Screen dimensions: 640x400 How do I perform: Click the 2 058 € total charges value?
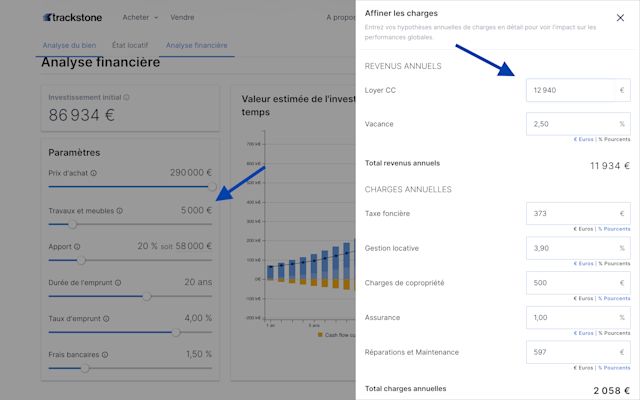point(611,391)
